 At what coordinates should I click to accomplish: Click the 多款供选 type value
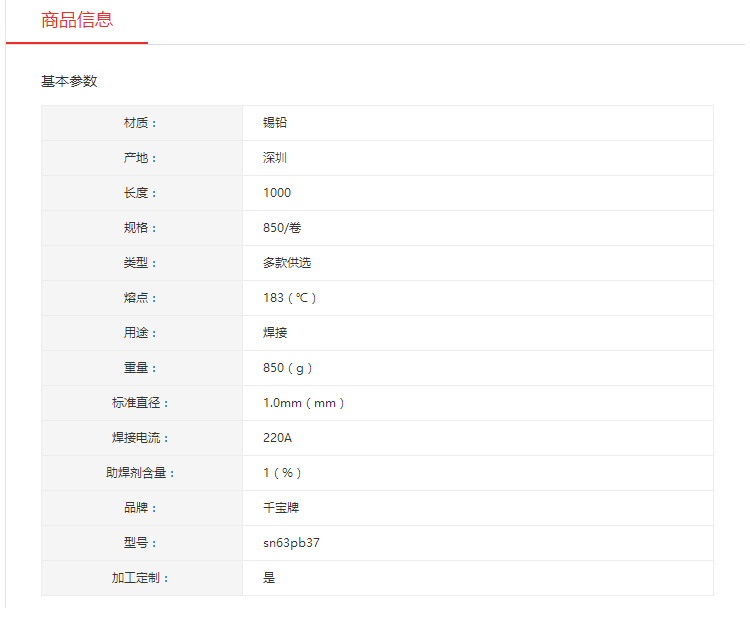287,263
